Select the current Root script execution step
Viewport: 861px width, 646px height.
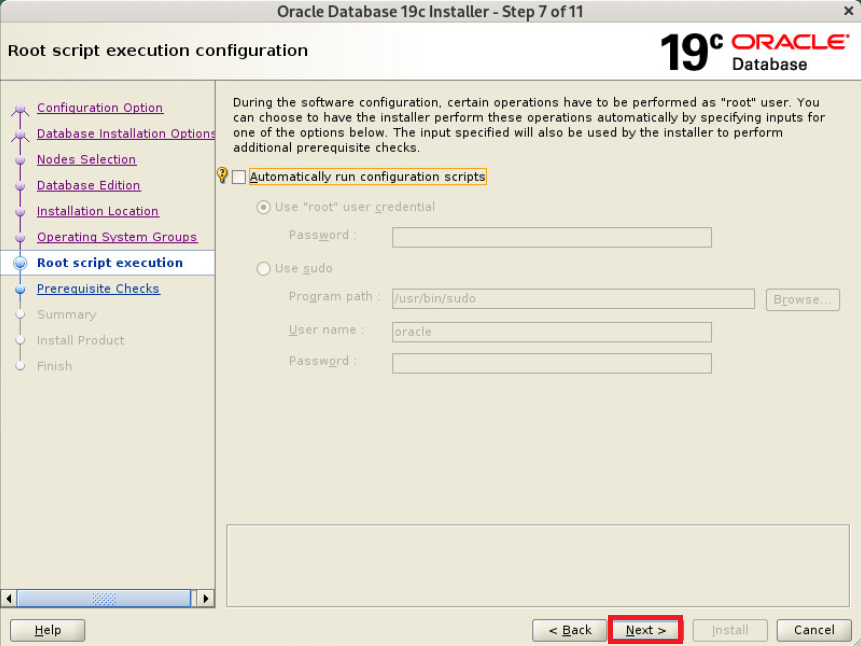pyautogui.click(x=108, y=263)
